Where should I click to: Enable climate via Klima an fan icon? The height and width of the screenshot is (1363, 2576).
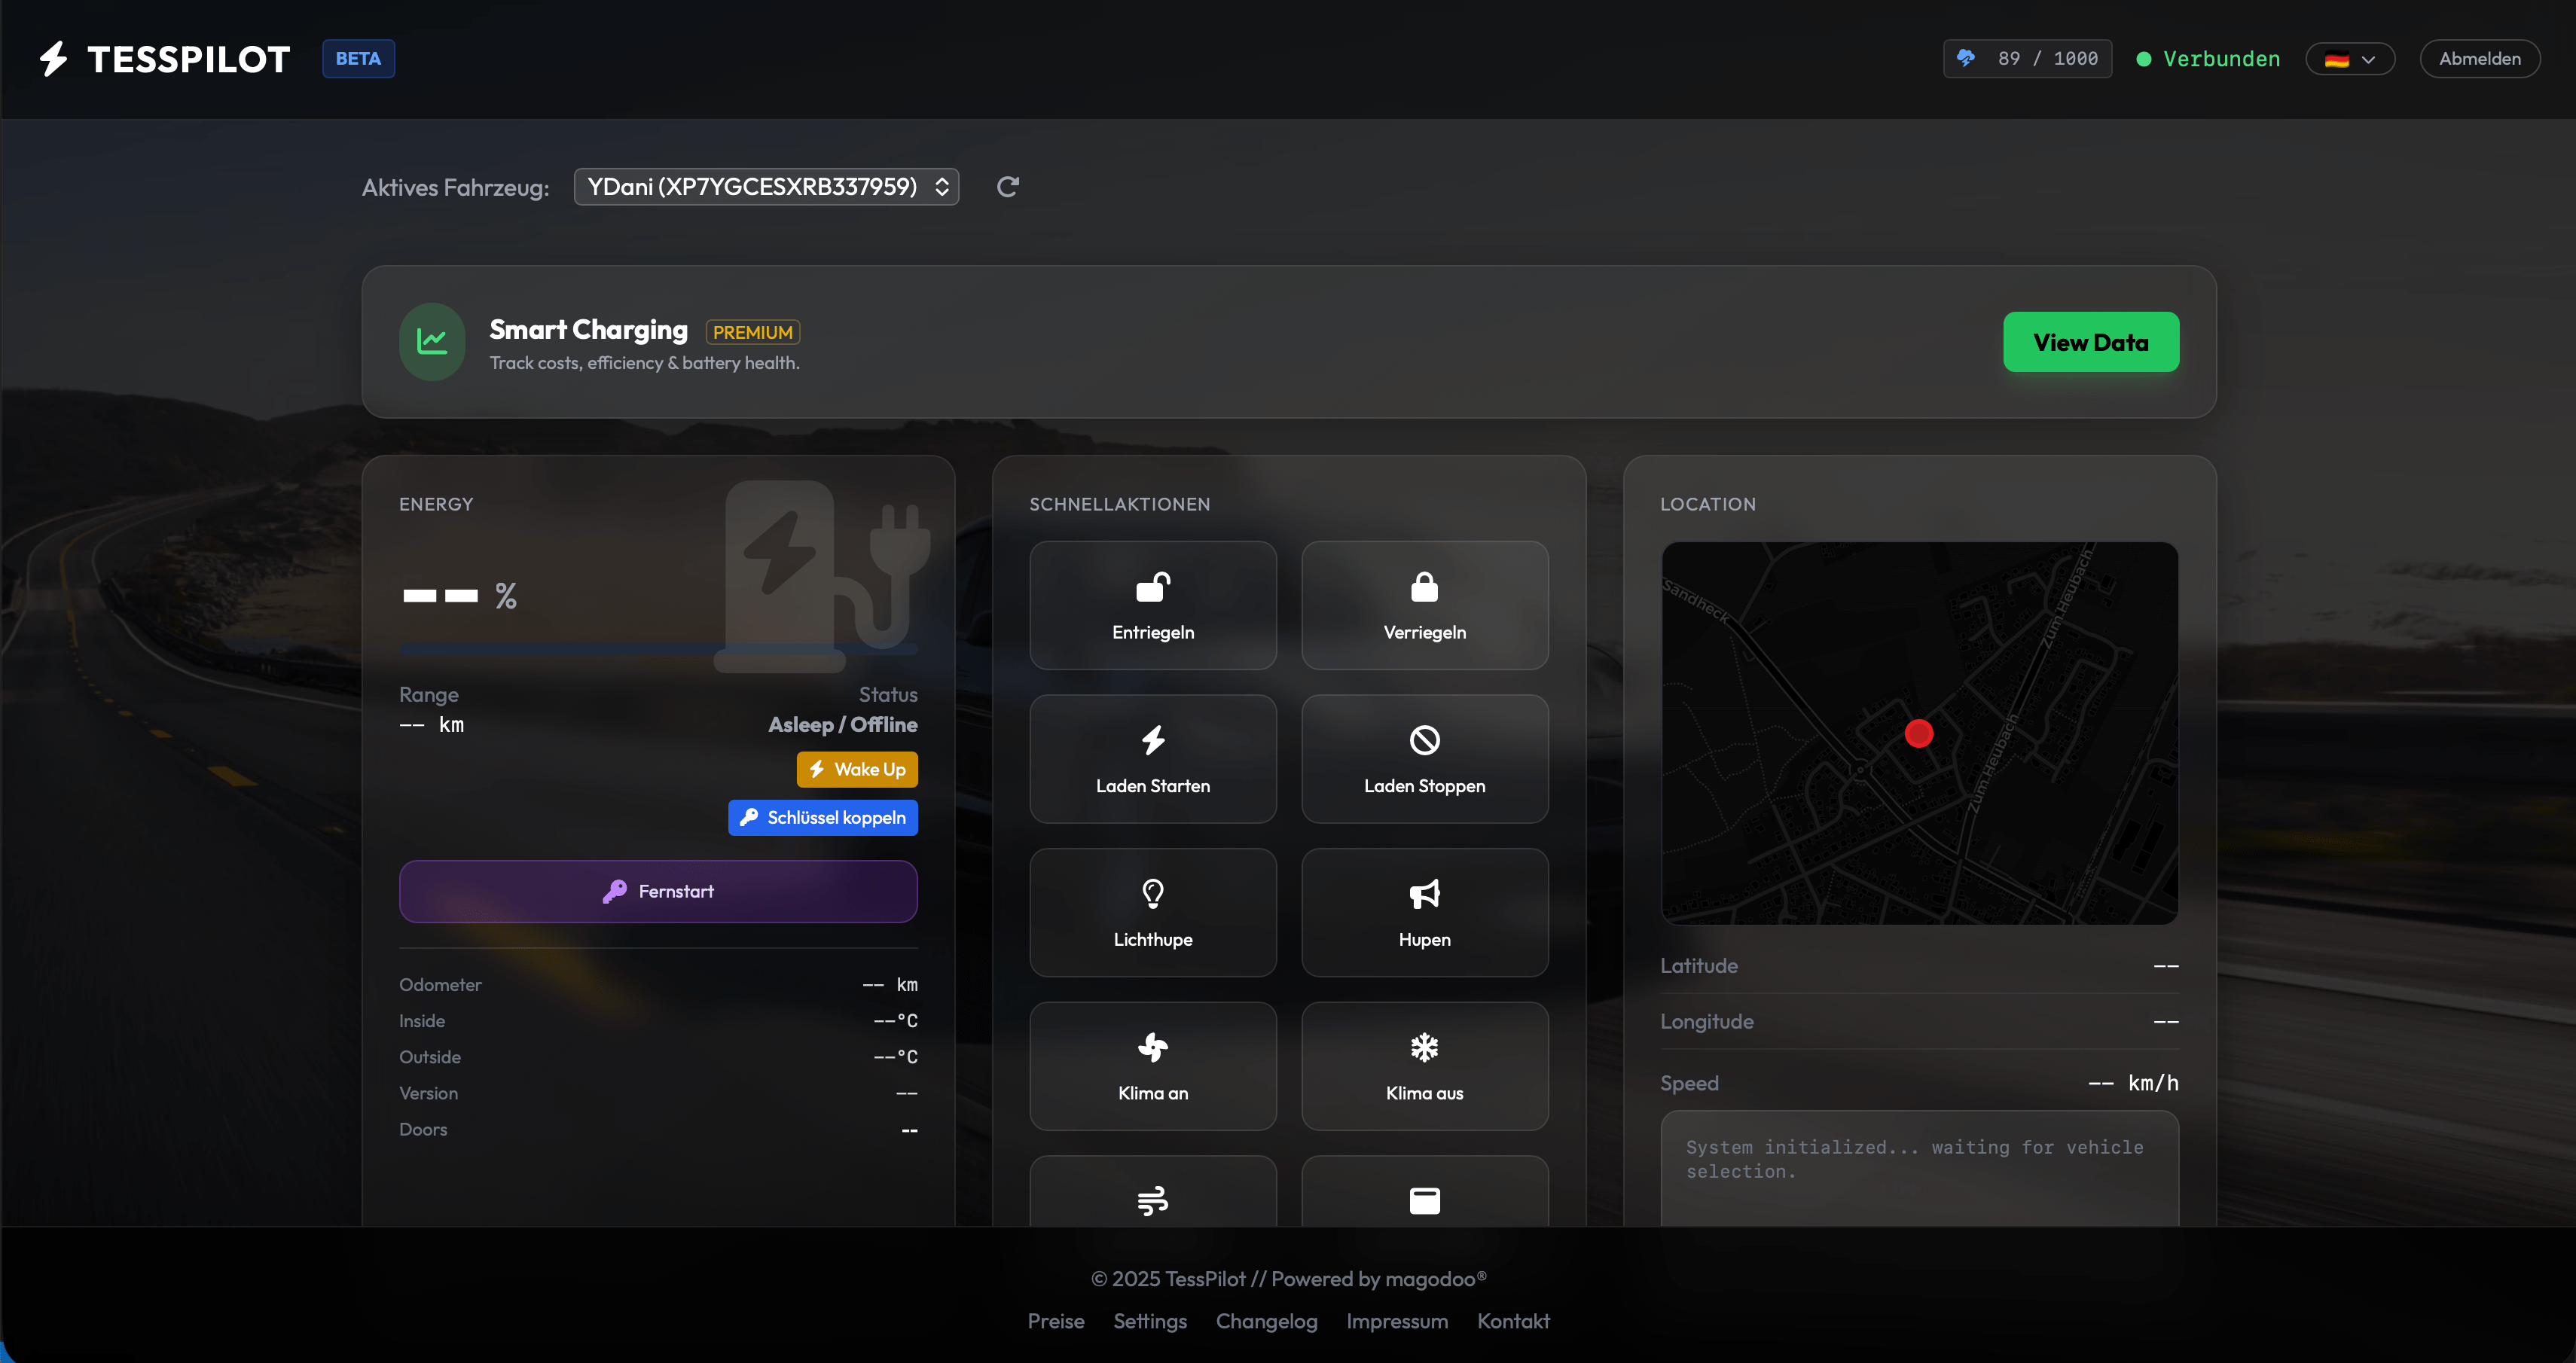[1152, 1048]
